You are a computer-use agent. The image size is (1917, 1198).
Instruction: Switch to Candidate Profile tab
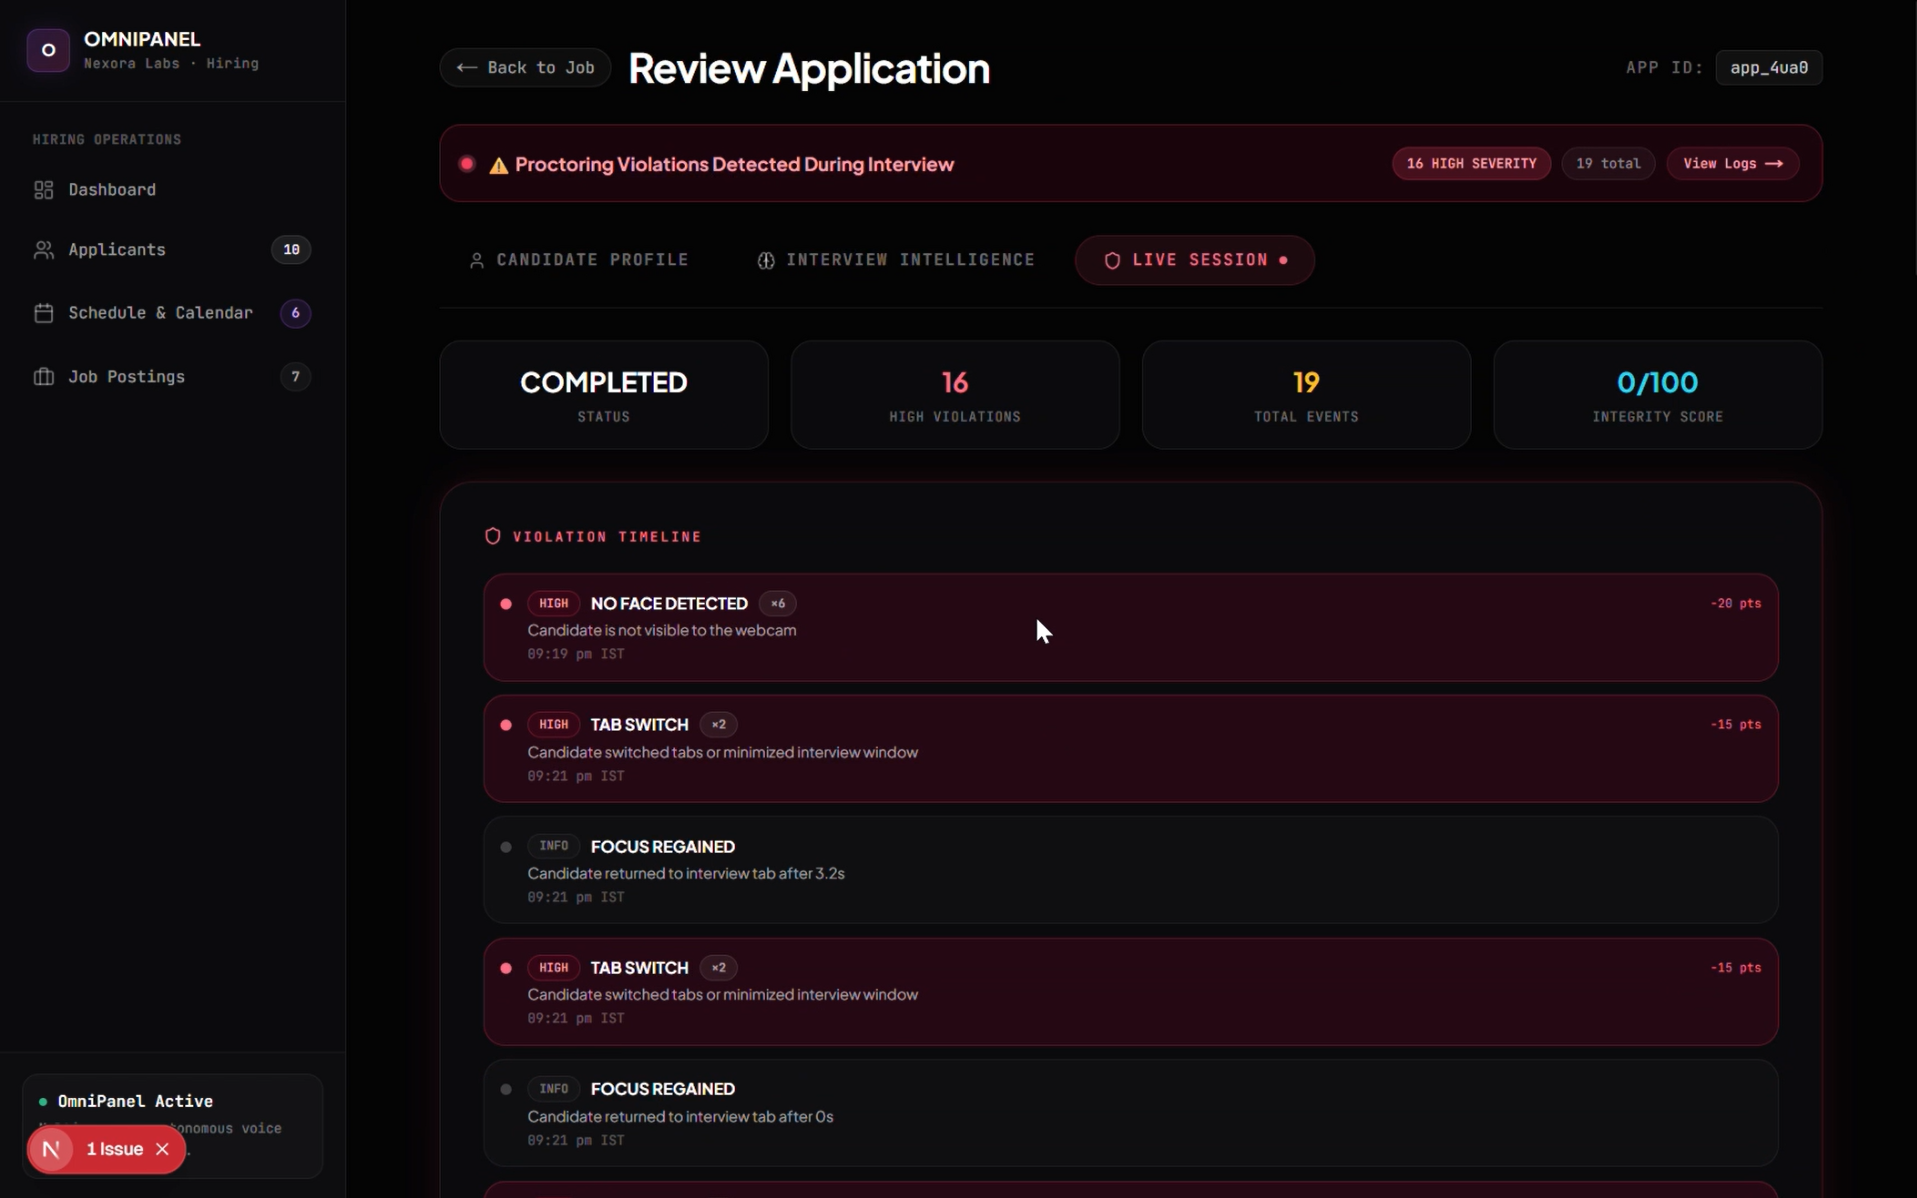pyautogui.click(x=579, y=261)
